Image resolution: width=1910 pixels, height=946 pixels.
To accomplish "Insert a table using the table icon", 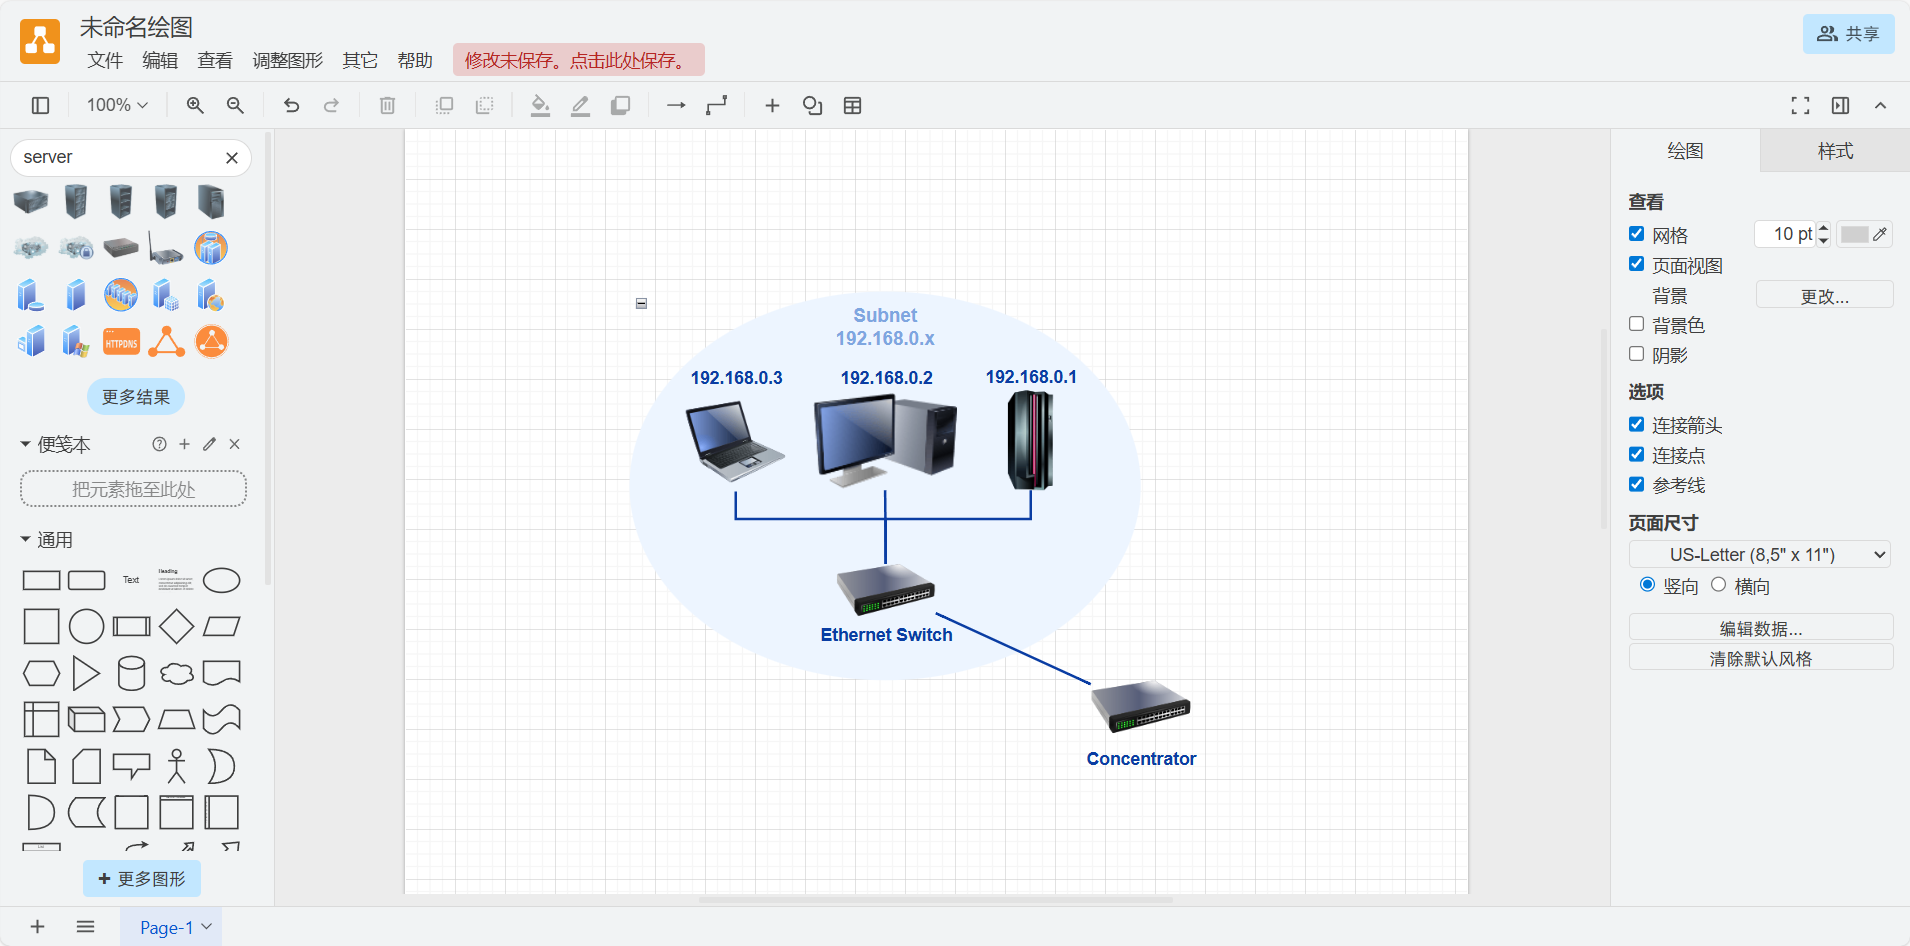I will pyautogui.click(x=852, y=105).
